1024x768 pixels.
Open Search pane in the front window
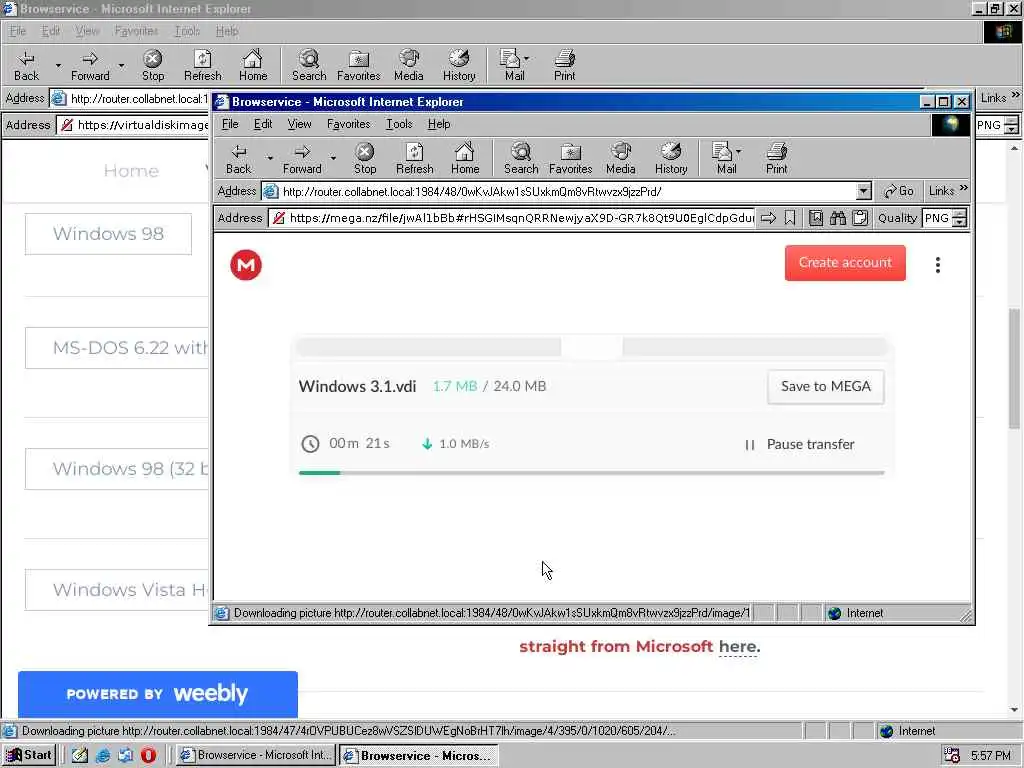(520, 159)
